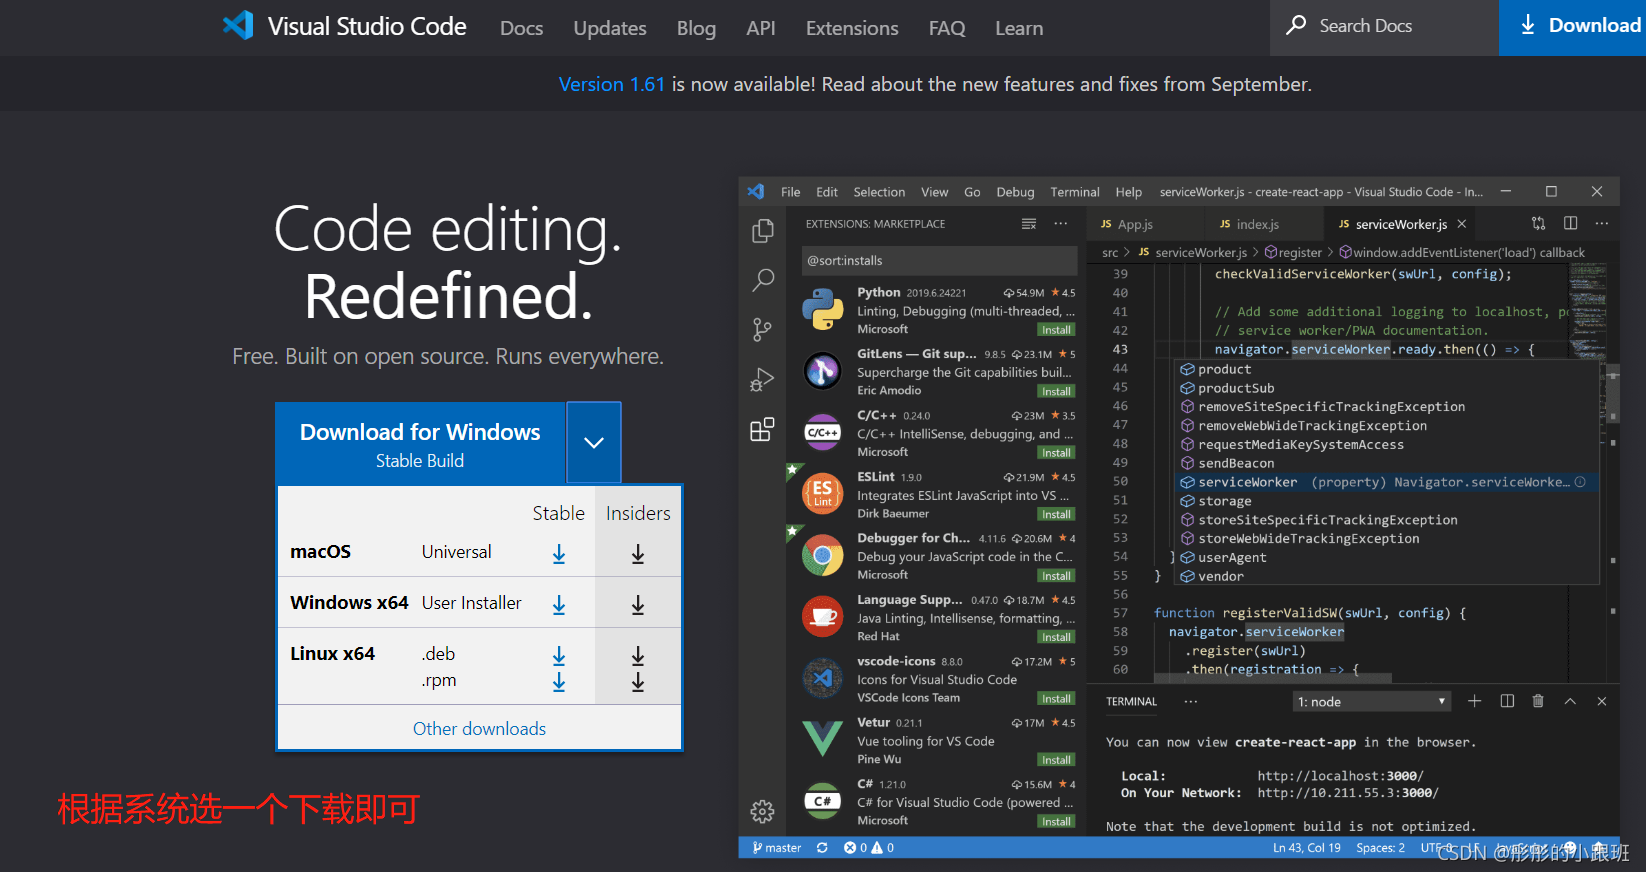Click 'Ln 43, Col 19' in status bar
The image size is (1646, 872).
click(1306, 848)
